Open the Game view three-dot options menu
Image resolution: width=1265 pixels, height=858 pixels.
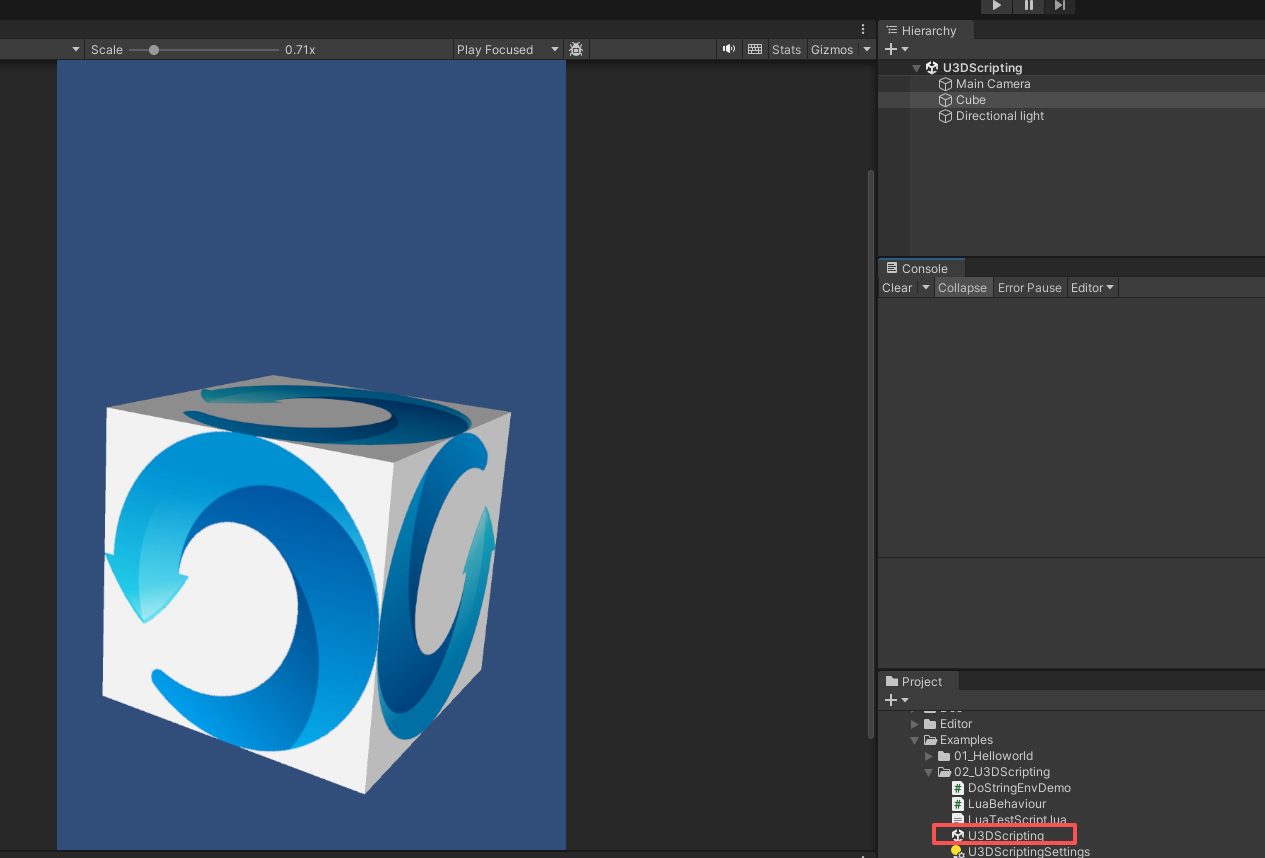coord(863,29)
